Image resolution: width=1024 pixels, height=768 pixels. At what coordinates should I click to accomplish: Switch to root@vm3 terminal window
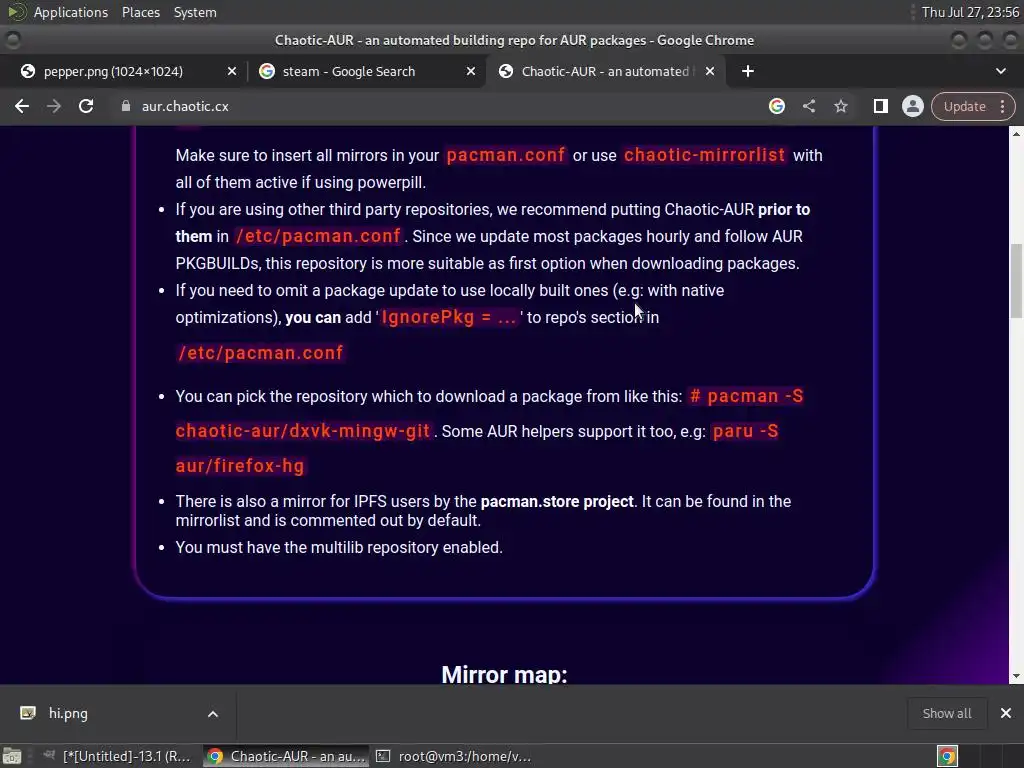coord(455,756)
